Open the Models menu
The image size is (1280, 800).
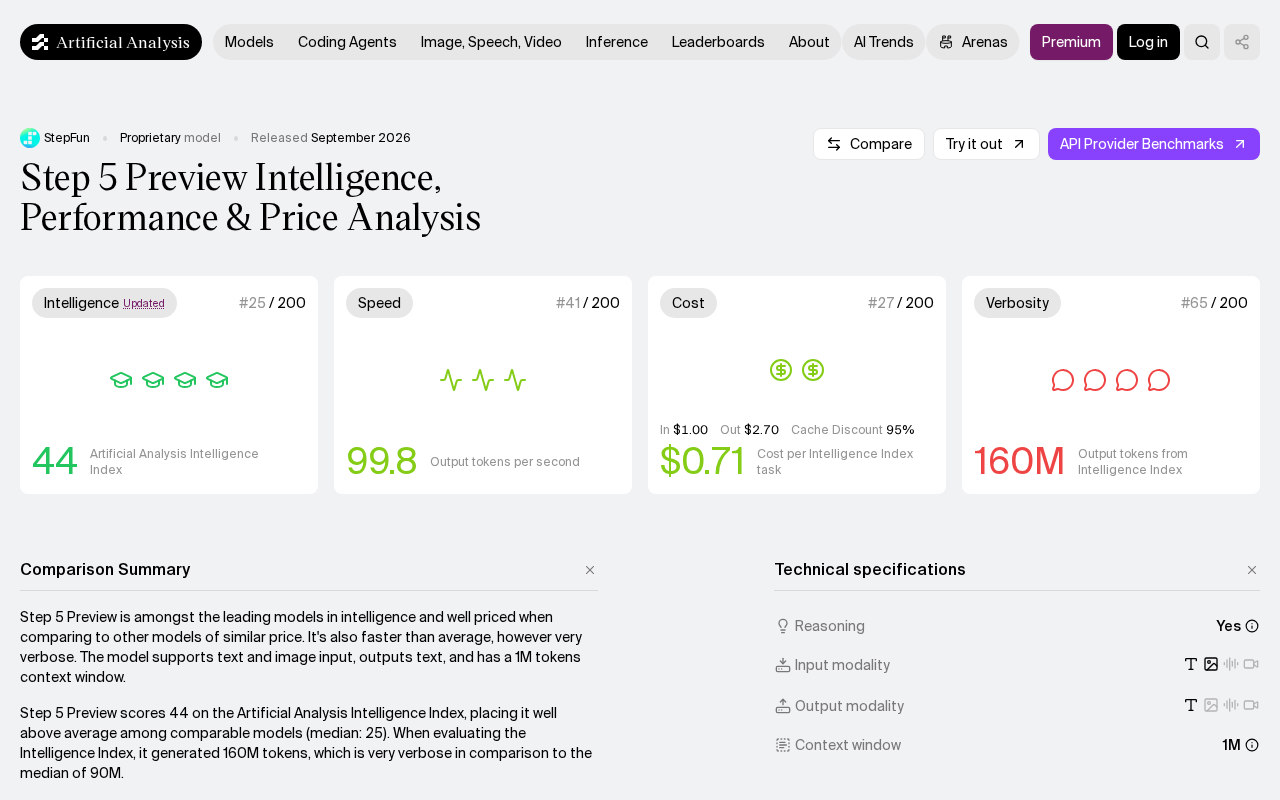(249, 42)
